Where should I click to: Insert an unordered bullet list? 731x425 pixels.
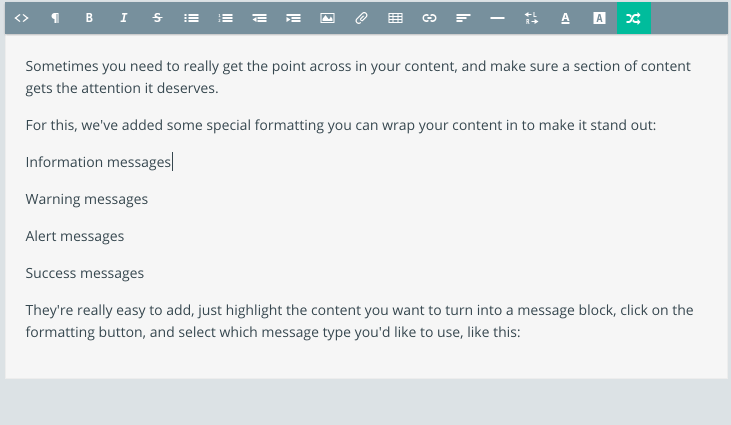(x=192, y=18)
